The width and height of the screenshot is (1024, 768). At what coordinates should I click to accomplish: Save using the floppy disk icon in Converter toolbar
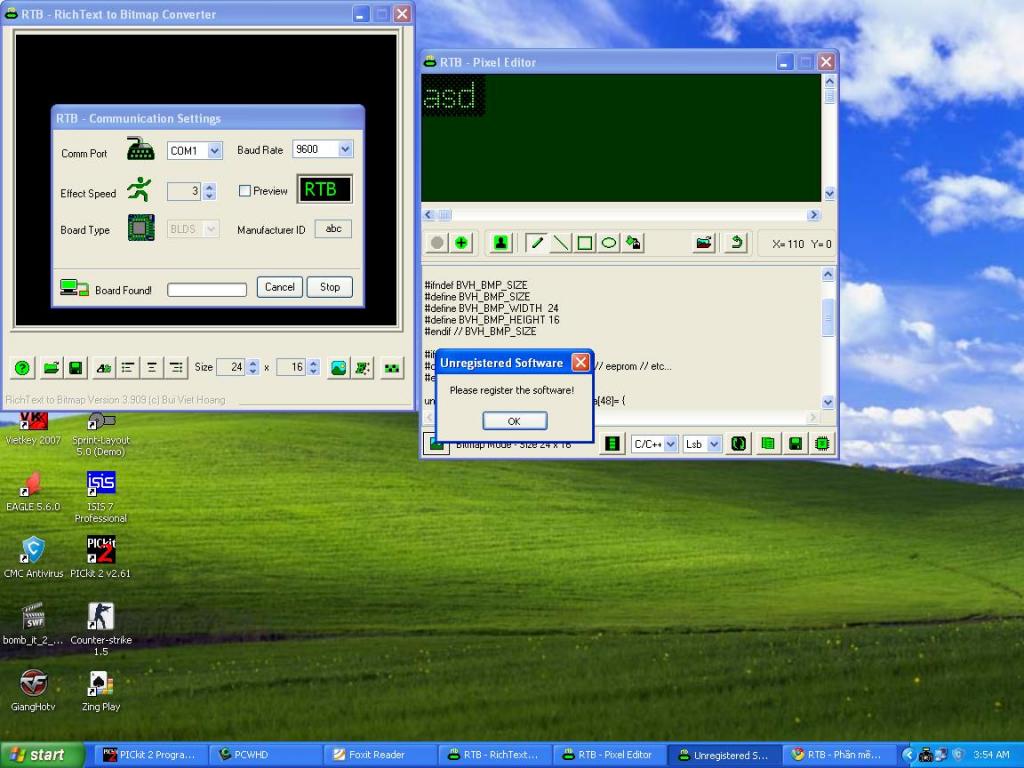click(76, 368)
